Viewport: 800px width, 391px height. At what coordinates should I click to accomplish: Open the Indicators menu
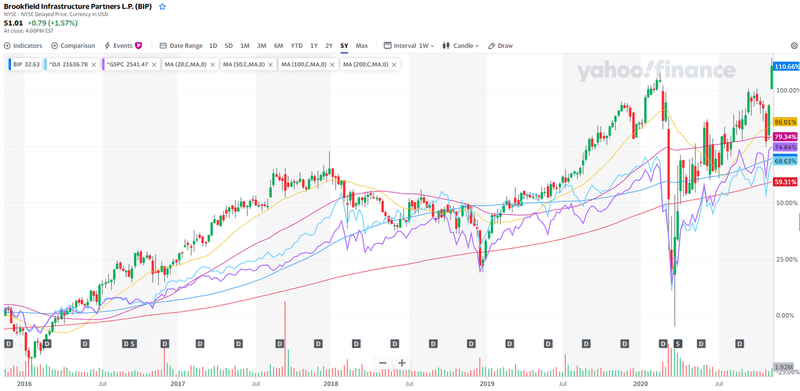23,45
